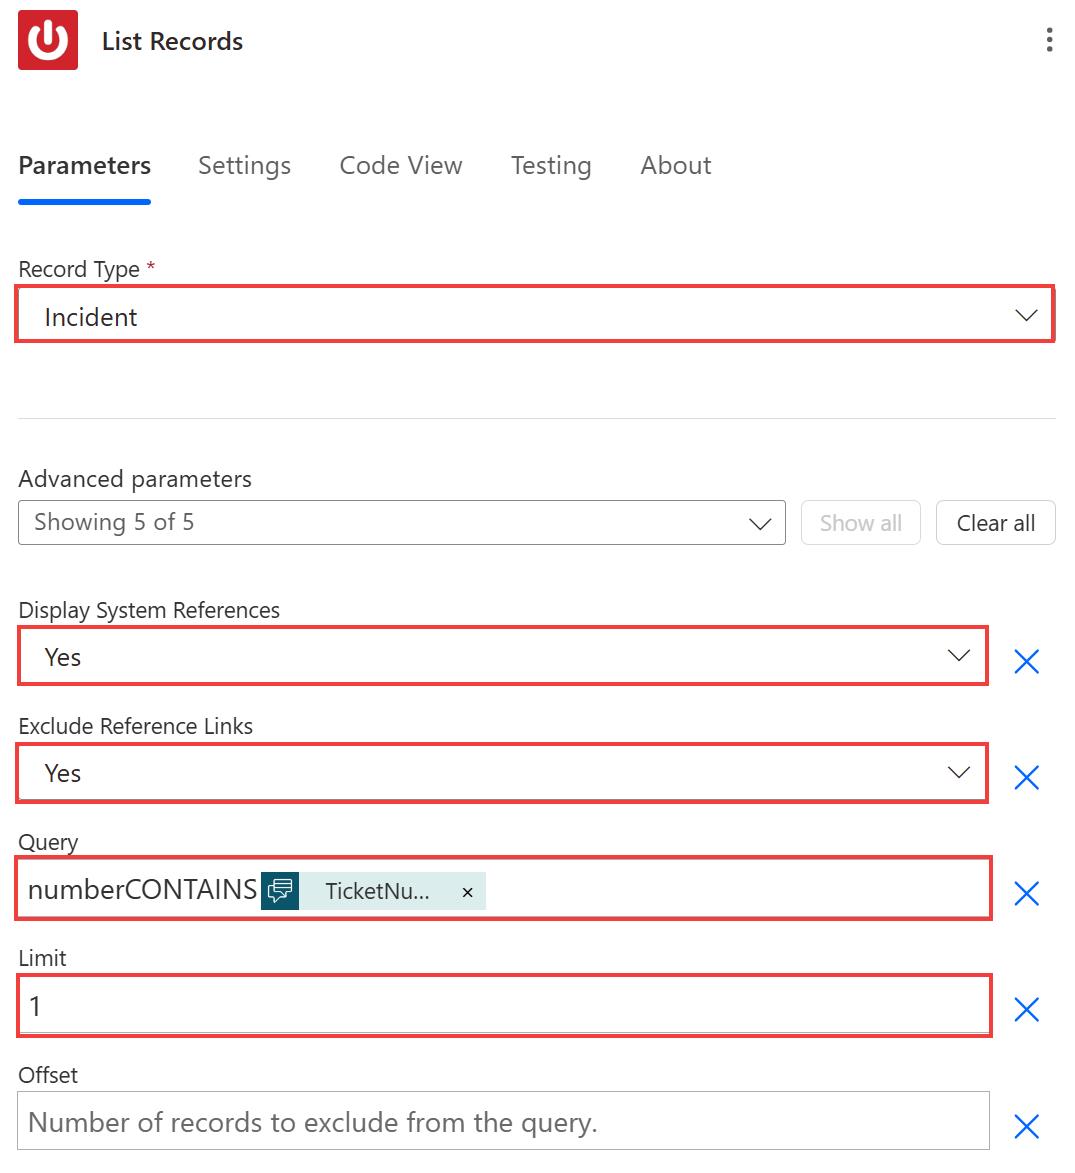Screen dimensions: 1075x1173
Task: Click into the Limit input field
Action: tap(502, 1006)
